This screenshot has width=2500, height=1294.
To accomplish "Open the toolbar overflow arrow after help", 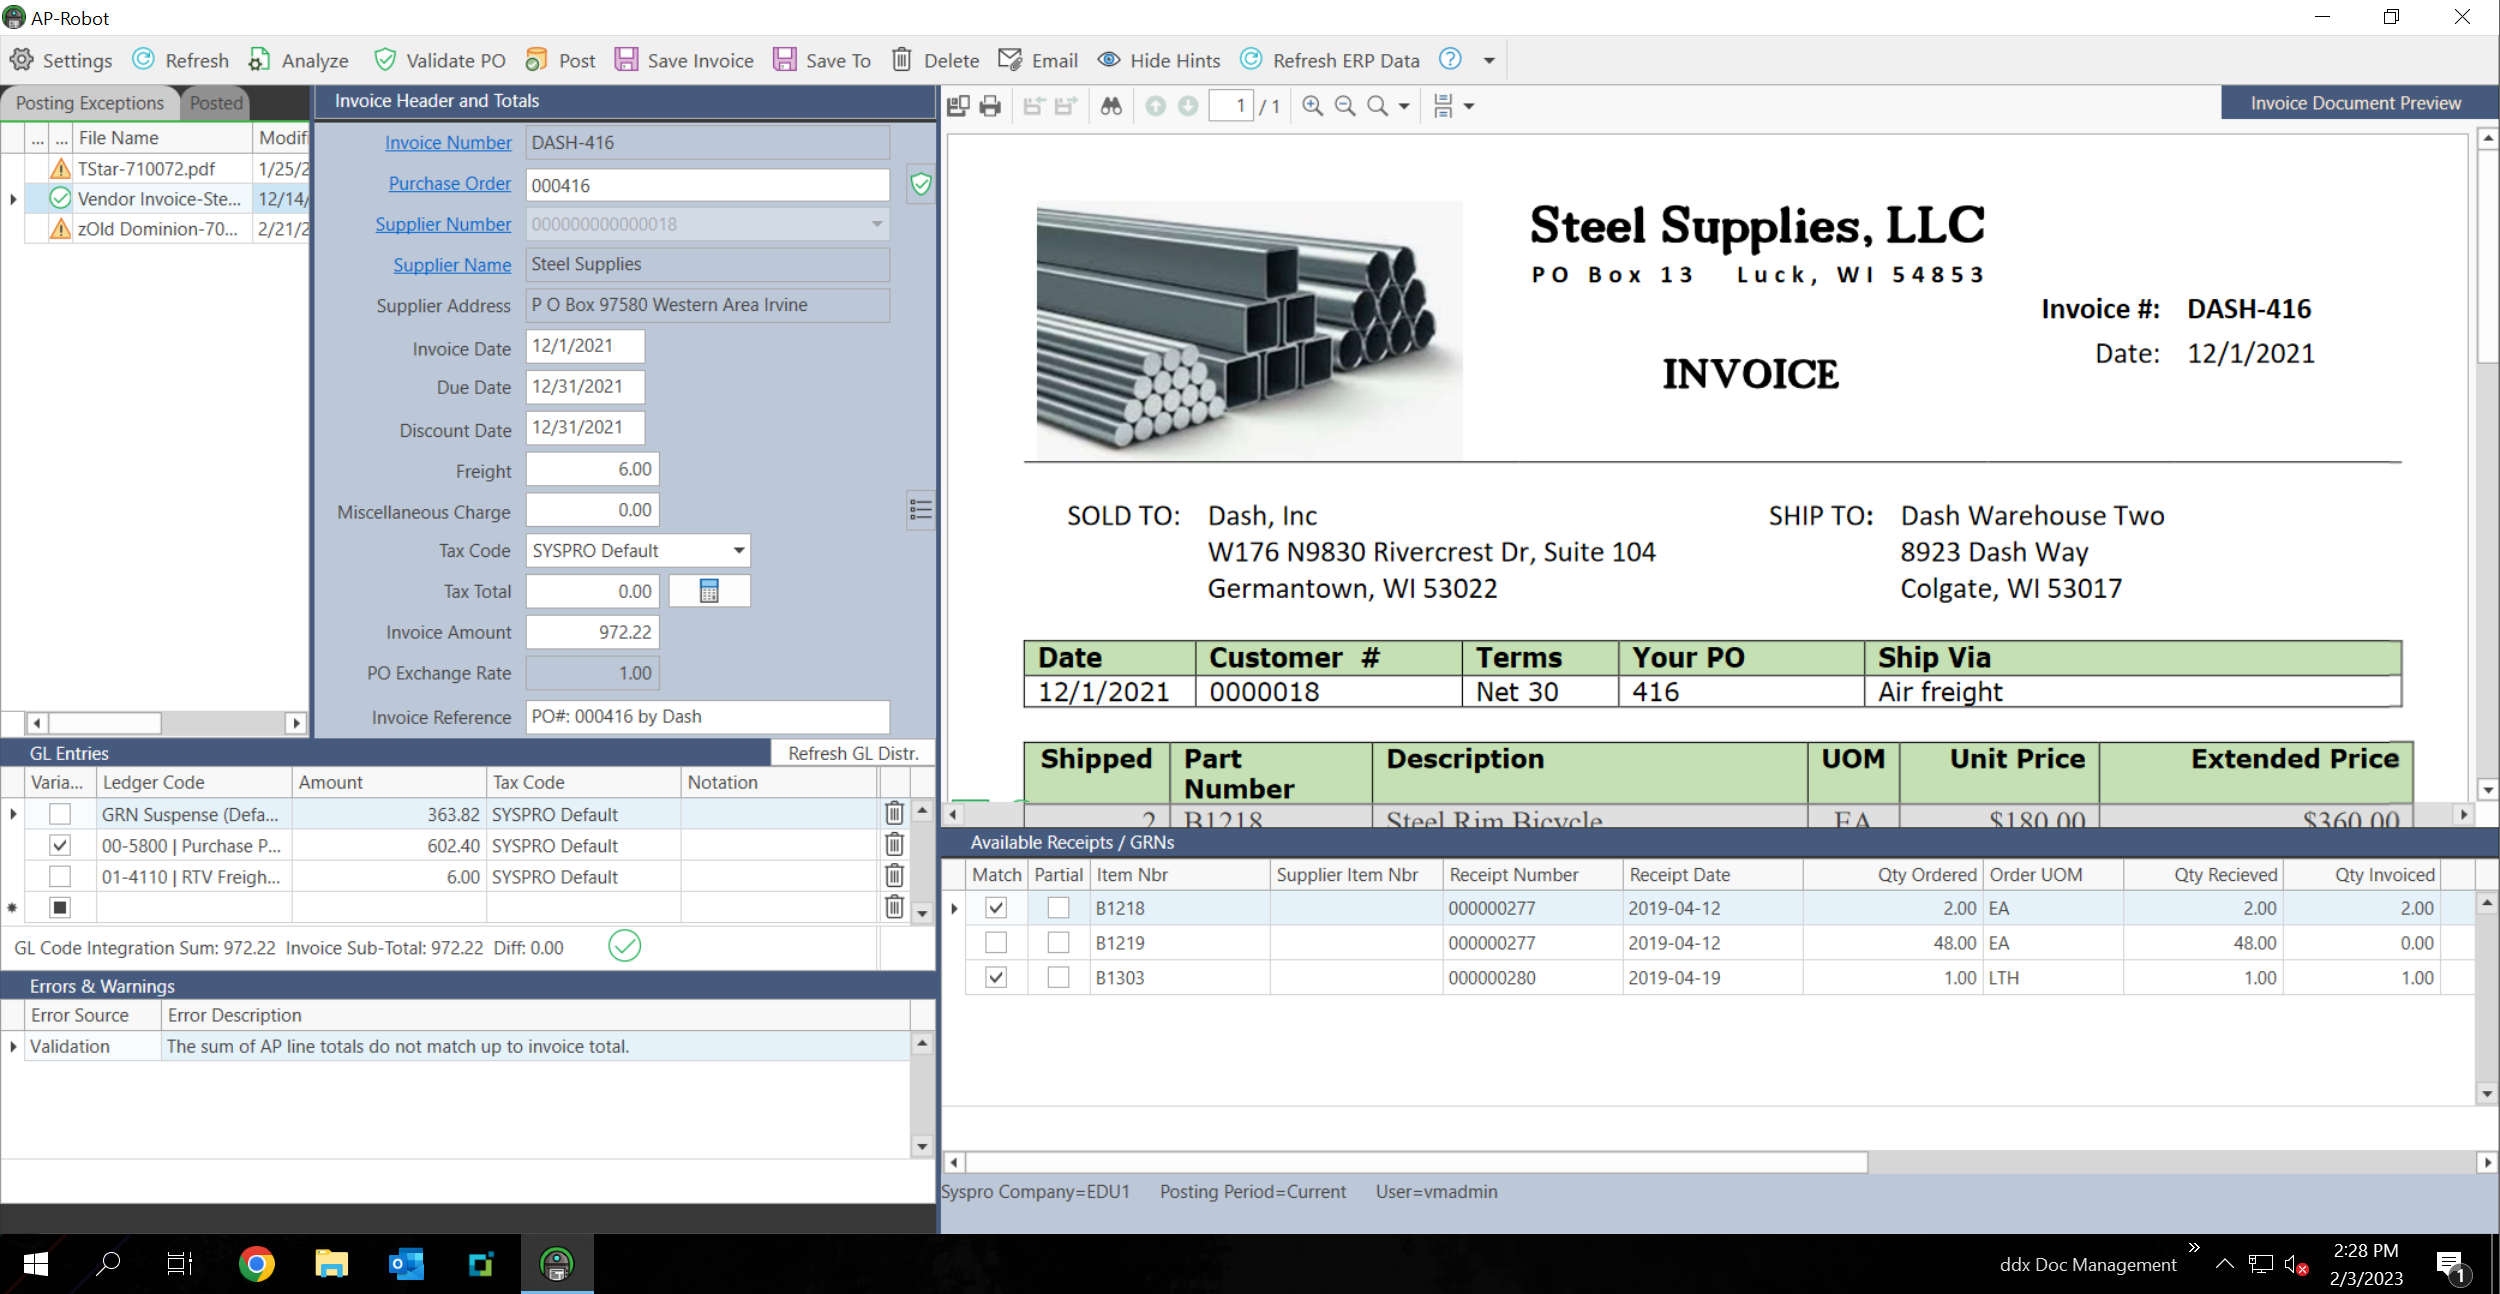I will pyautogui.click(x=1489, y=61).
